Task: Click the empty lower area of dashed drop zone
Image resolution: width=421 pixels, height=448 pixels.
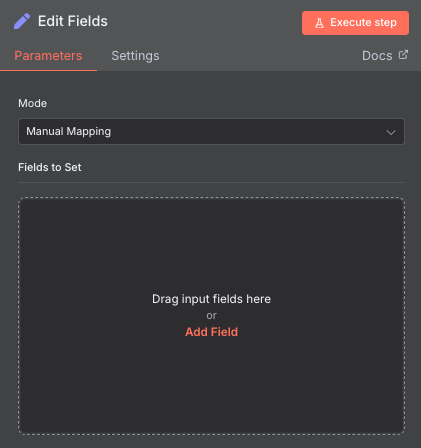Action: (x=211, y=387)
